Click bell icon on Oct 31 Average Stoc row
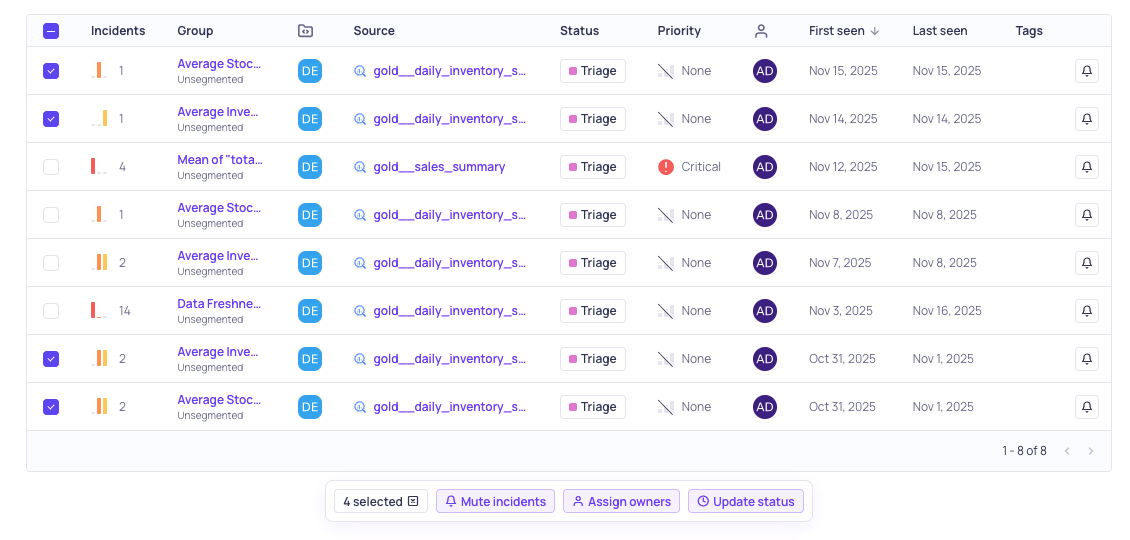 click(1087, 407)
